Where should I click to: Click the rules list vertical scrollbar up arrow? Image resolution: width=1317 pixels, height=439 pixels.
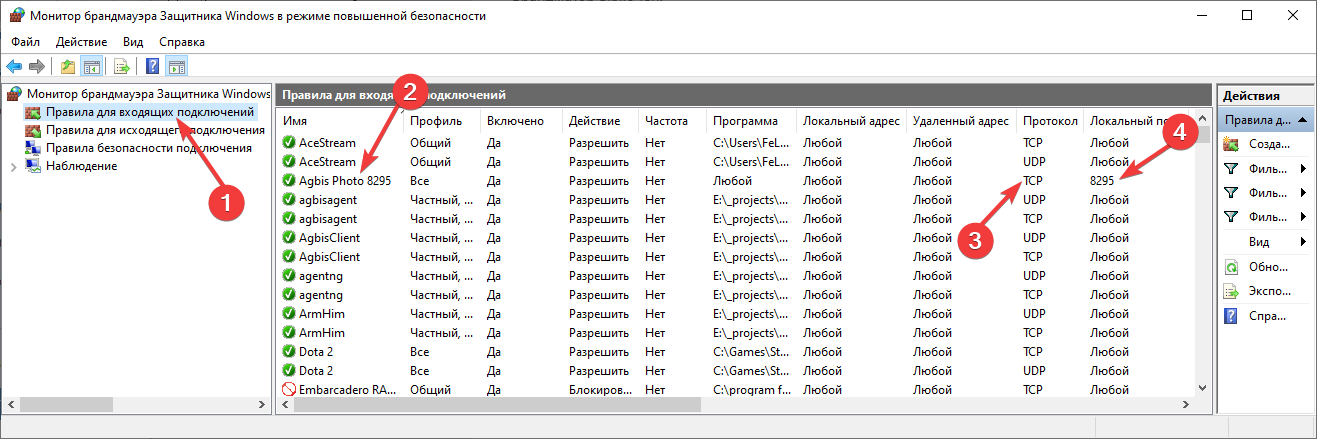(1204, 119)
